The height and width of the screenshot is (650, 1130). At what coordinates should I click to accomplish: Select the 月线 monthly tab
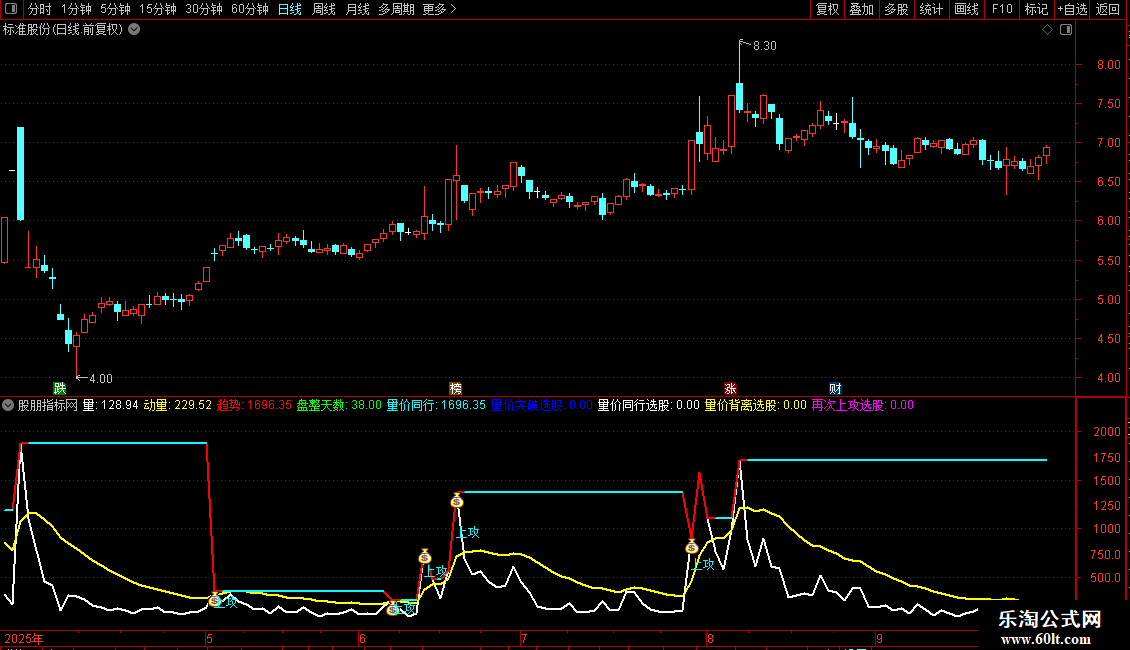click(357, 9)
